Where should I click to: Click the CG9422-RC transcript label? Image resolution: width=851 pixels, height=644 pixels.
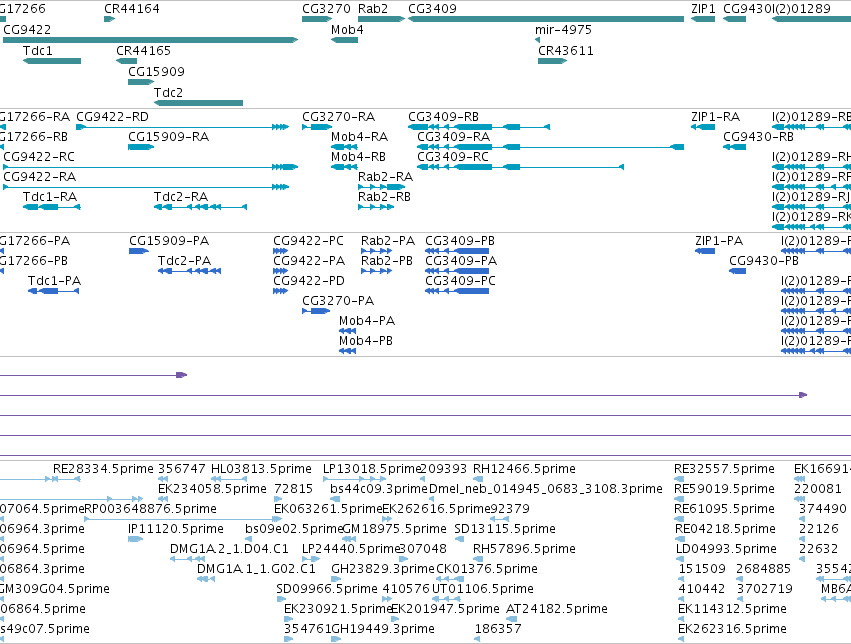[x=39, y=157]
